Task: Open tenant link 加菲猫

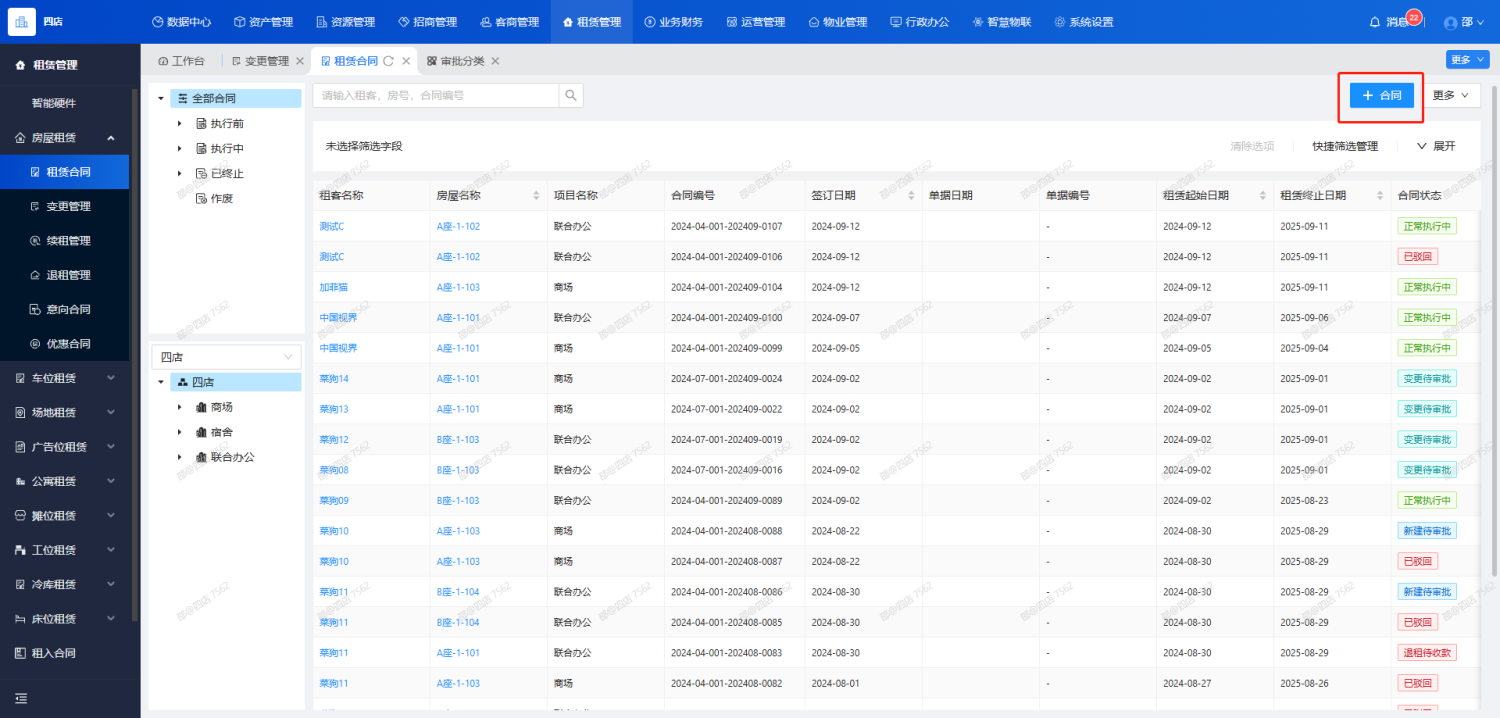Action: (x=333, y=287)
